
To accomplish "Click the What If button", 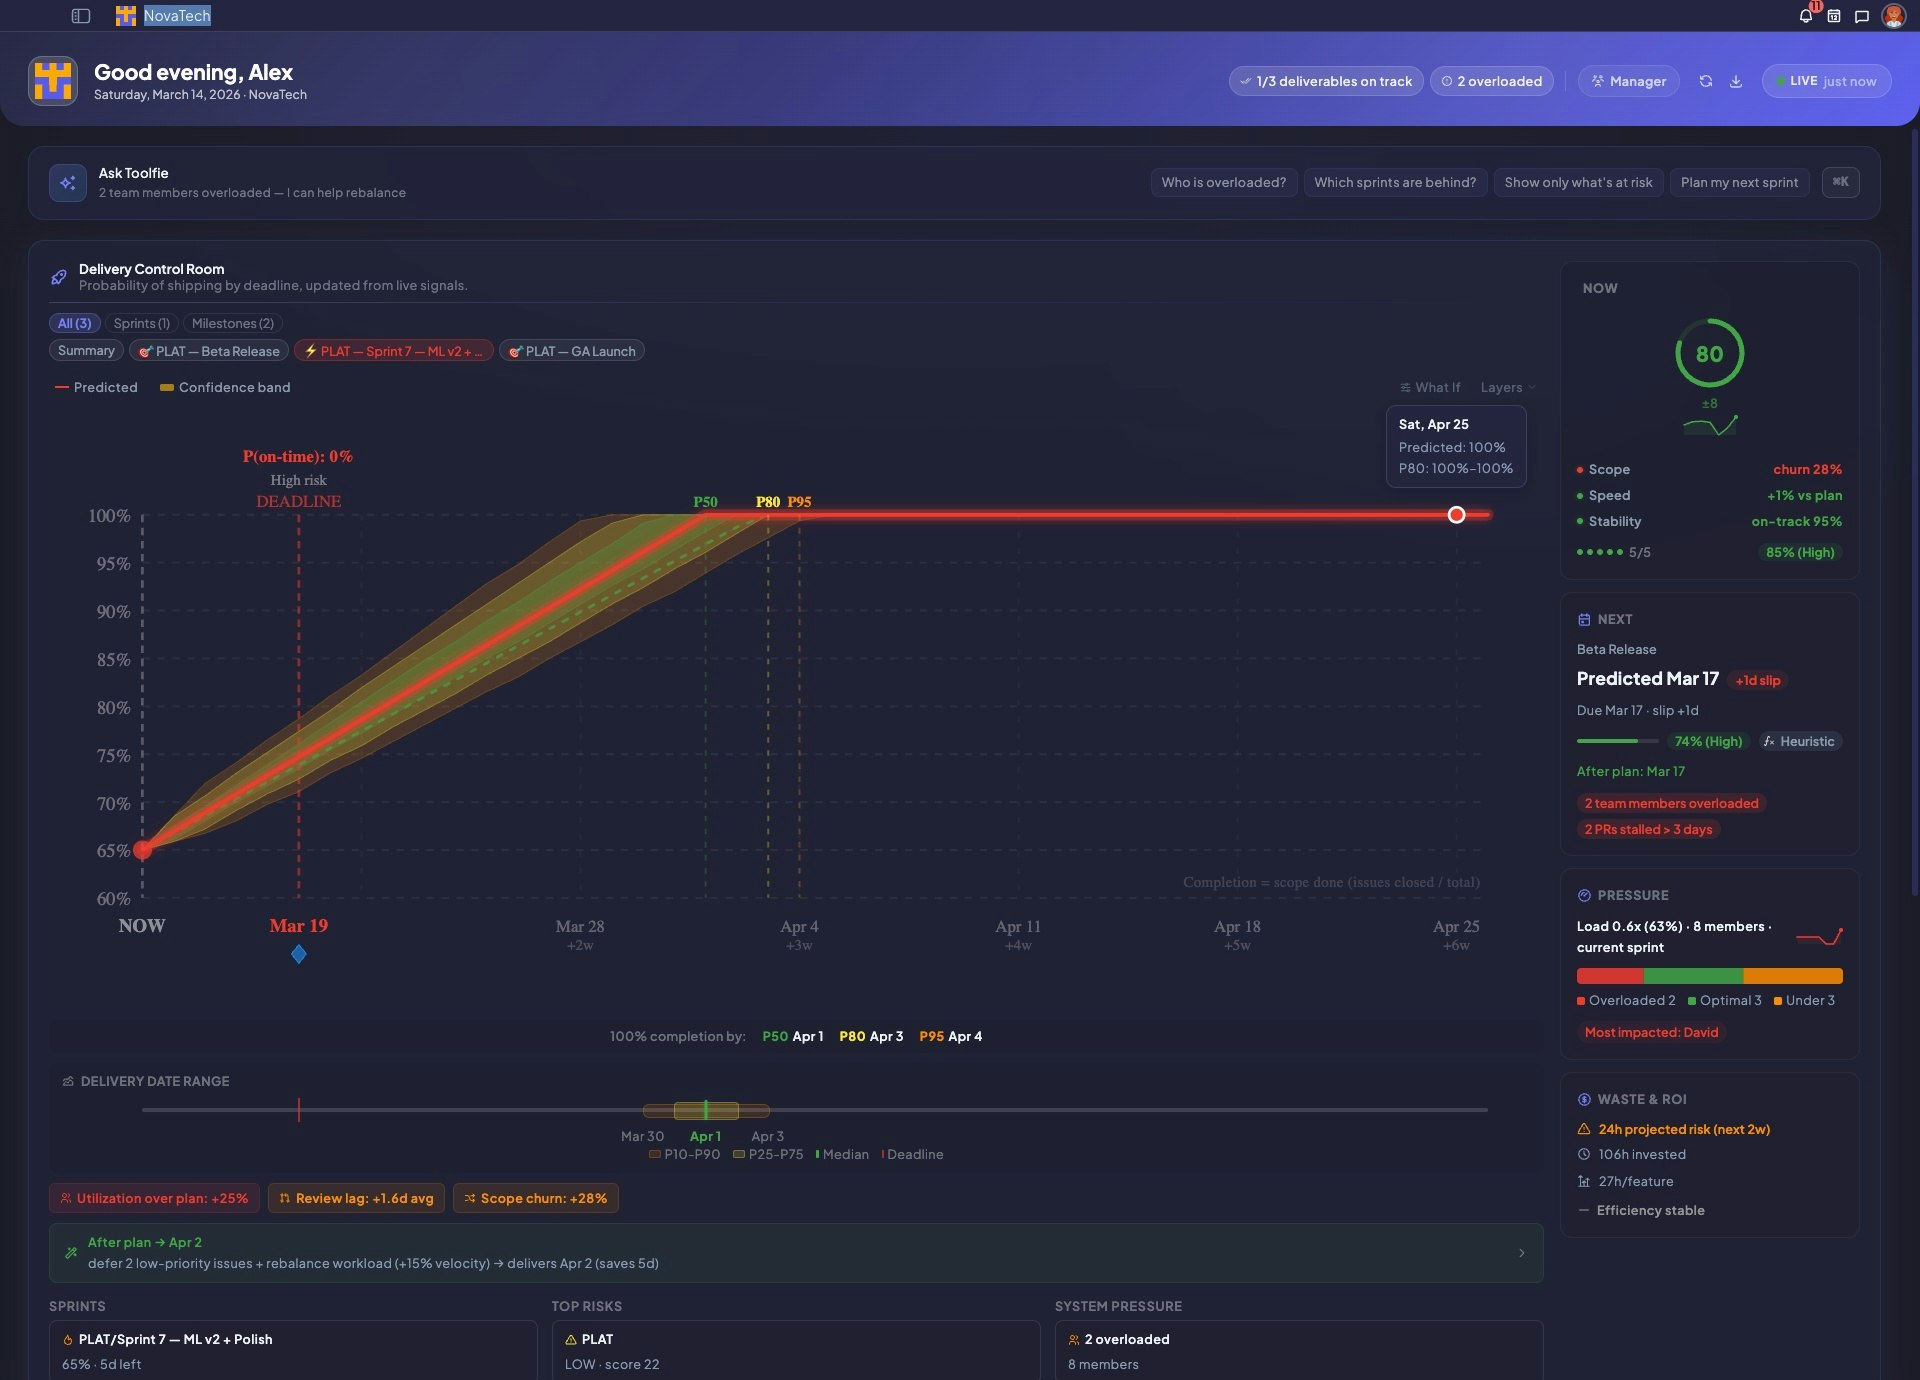I will [1430, 387].
